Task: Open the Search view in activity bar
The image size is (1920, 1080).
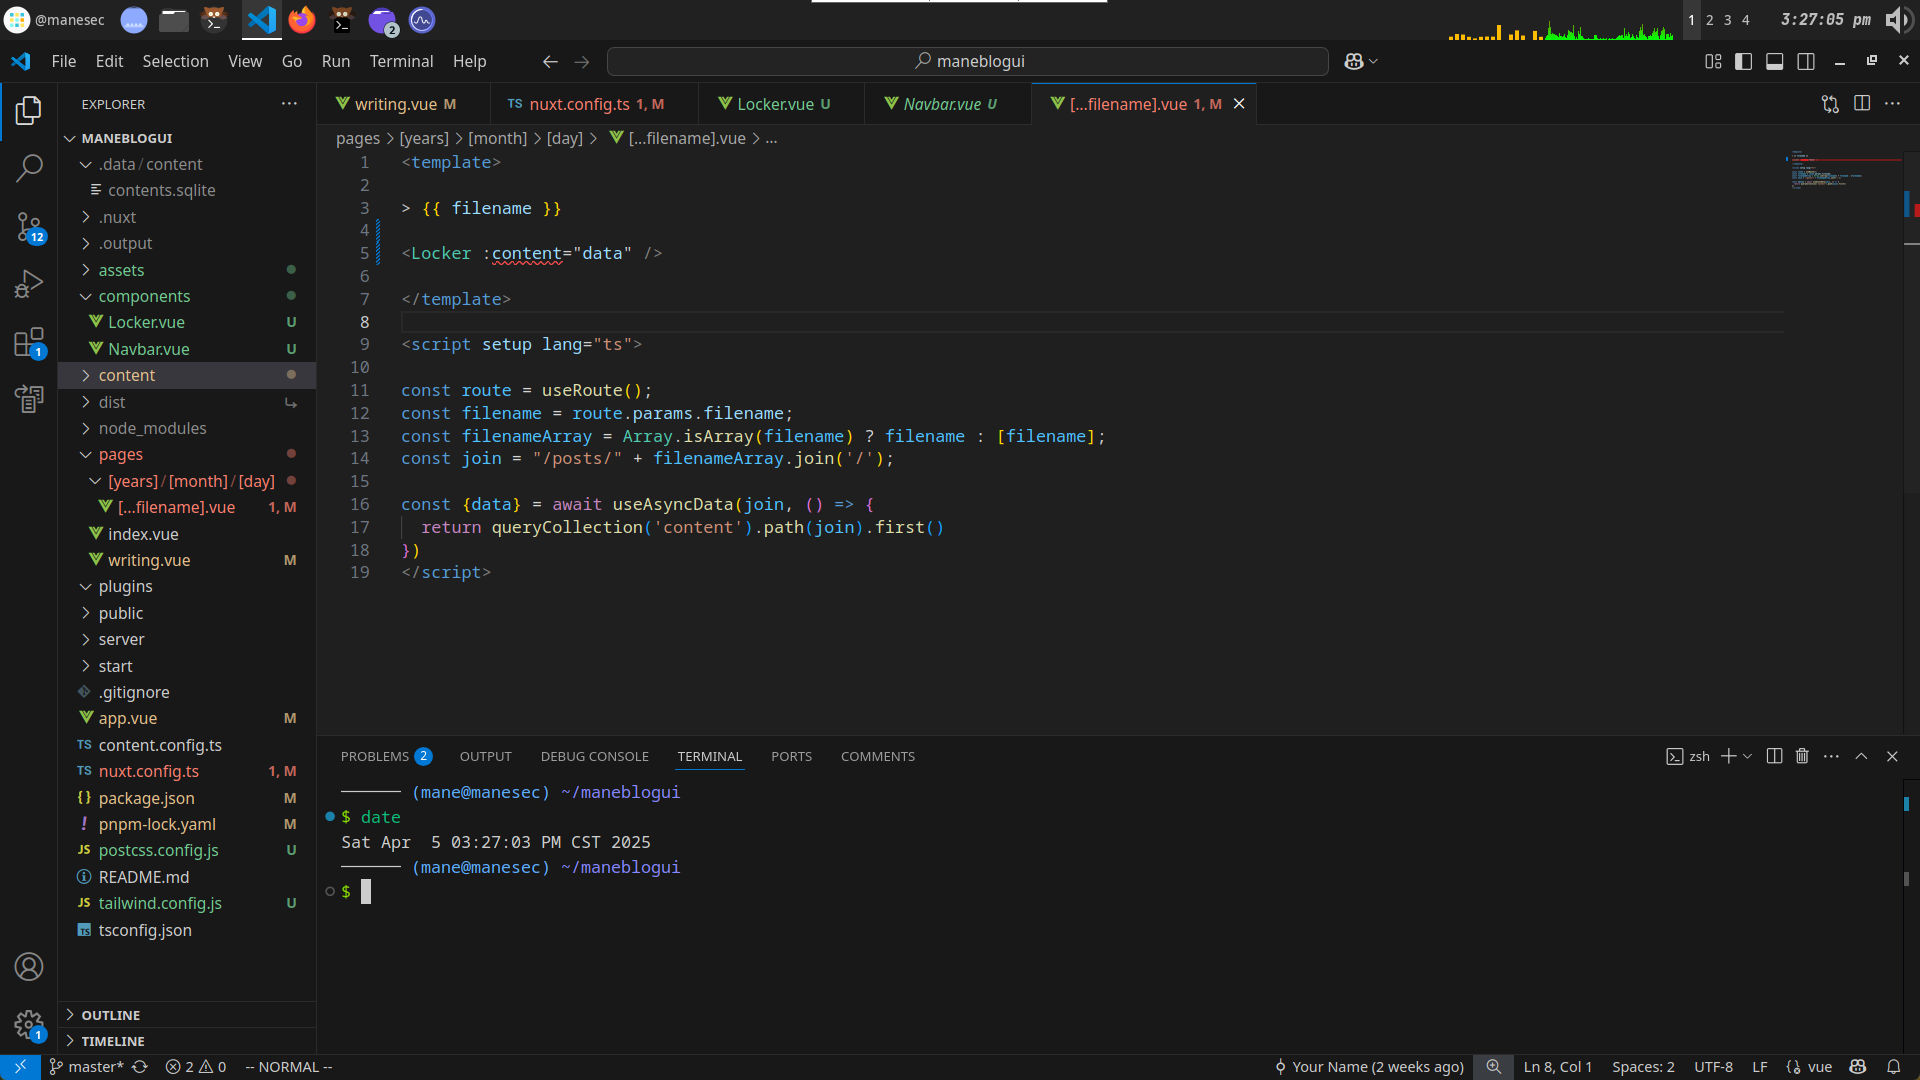Action: tap(29, 168)
